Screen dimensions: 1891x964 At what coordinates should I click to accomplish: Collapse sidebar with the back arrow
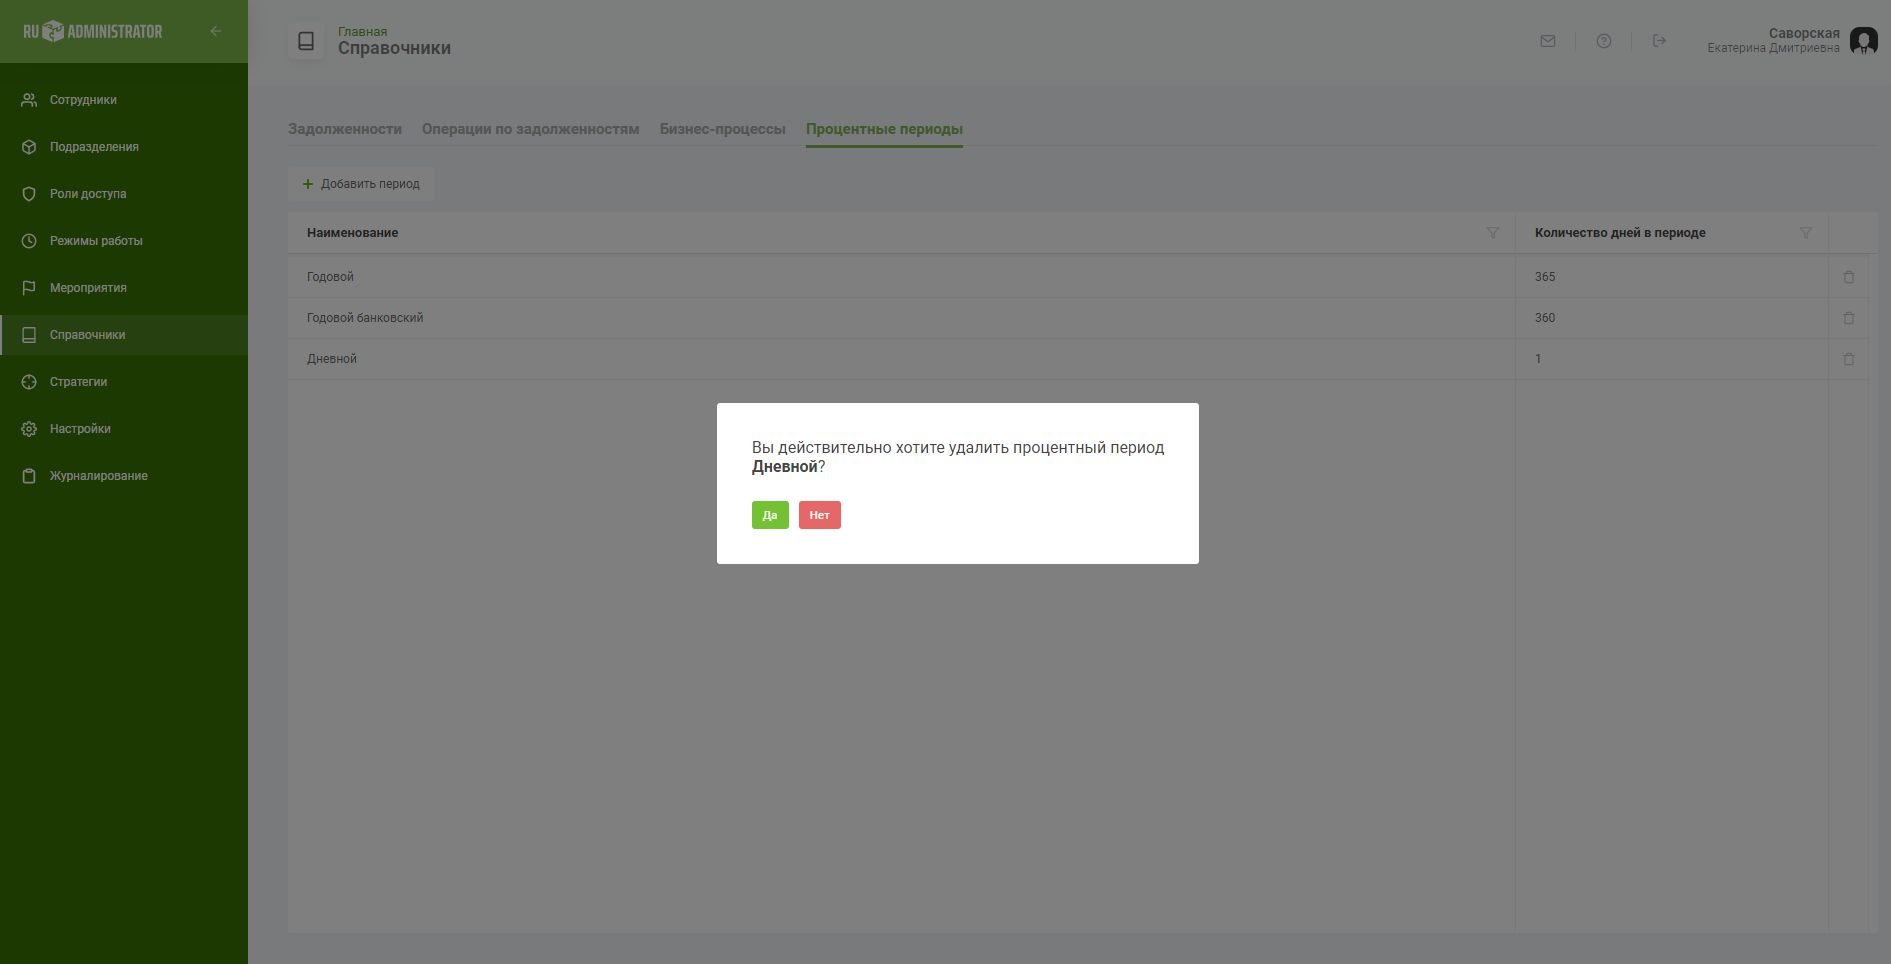point(216,31)
